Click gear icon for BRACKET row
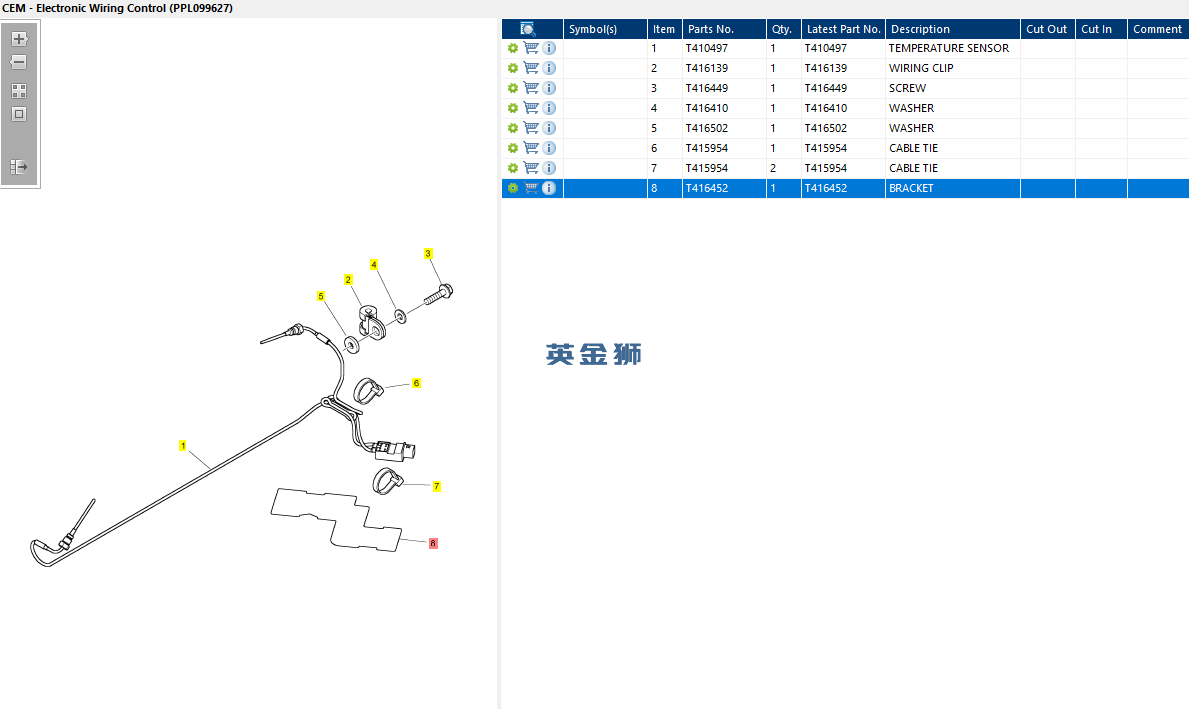The height and width of the screenshot is (709, 1189). pos(513,188)
